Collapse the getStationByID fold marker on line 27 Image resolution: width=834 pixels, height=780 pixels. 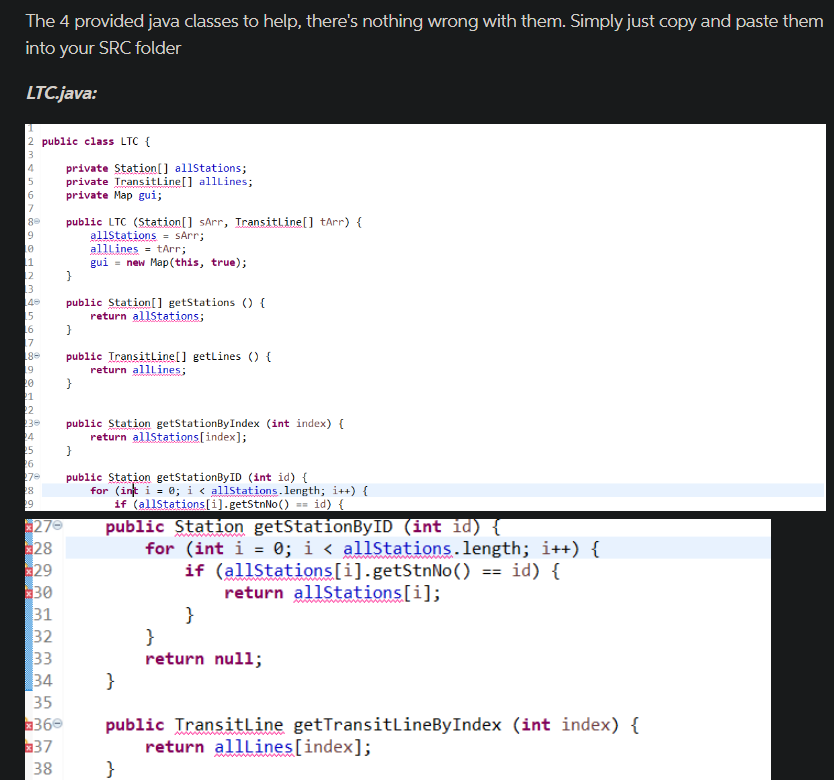[x=58, y=526]
